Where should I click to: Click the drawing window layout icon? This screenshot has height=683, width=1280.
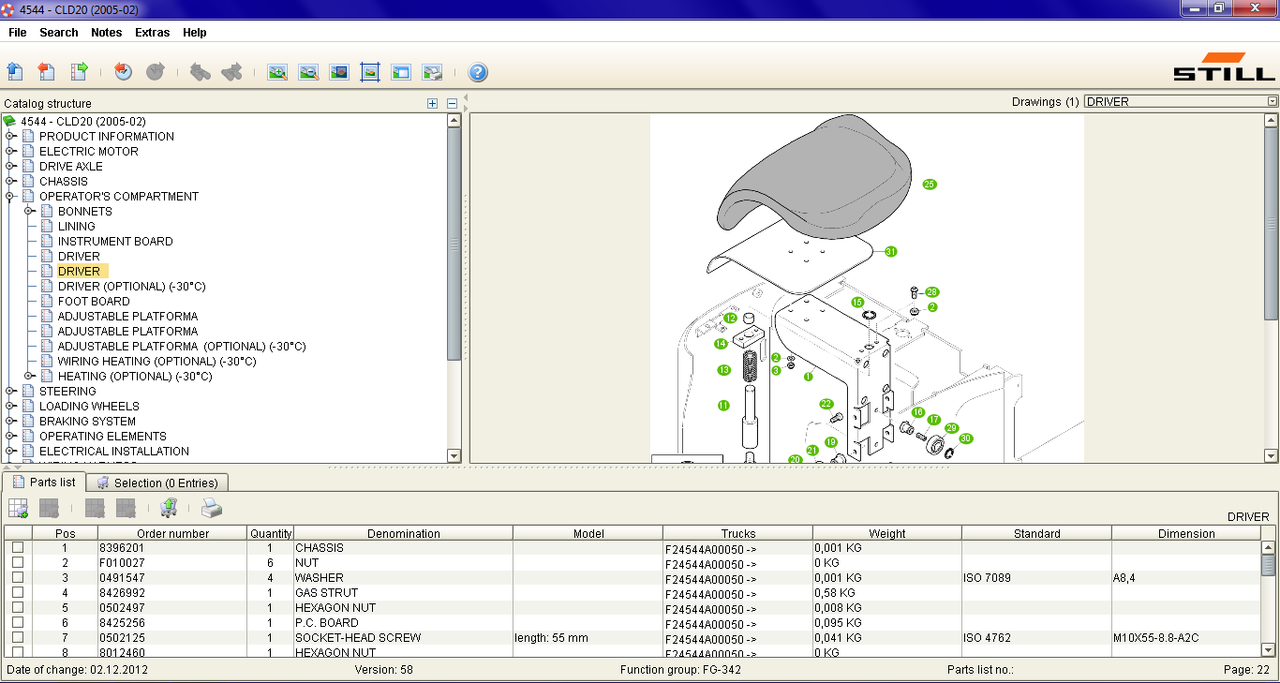tap(401, 72)
